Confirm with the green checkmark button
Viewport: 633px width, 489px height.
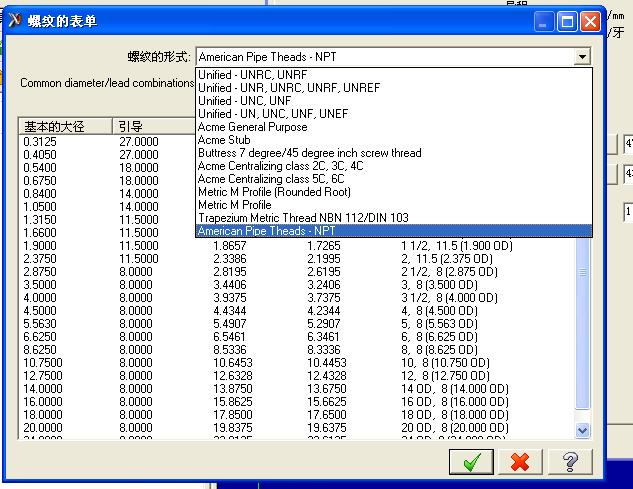(471, 462)
